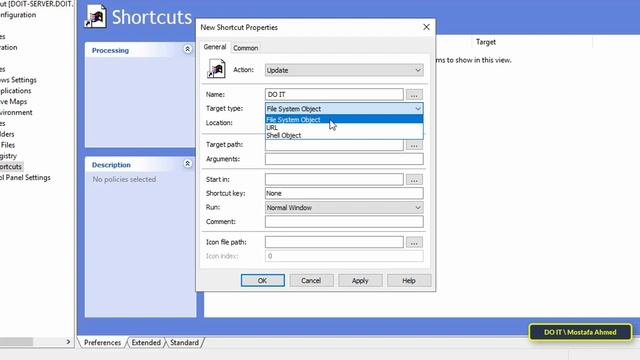The image size is (640, 360).
Task: Click the shortcut icon beside Action
Action: [216, 68]
